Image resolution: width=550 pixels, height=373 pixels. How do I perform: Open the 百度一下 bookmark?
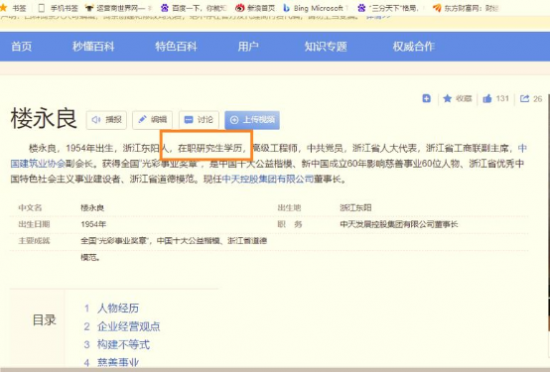194,8
